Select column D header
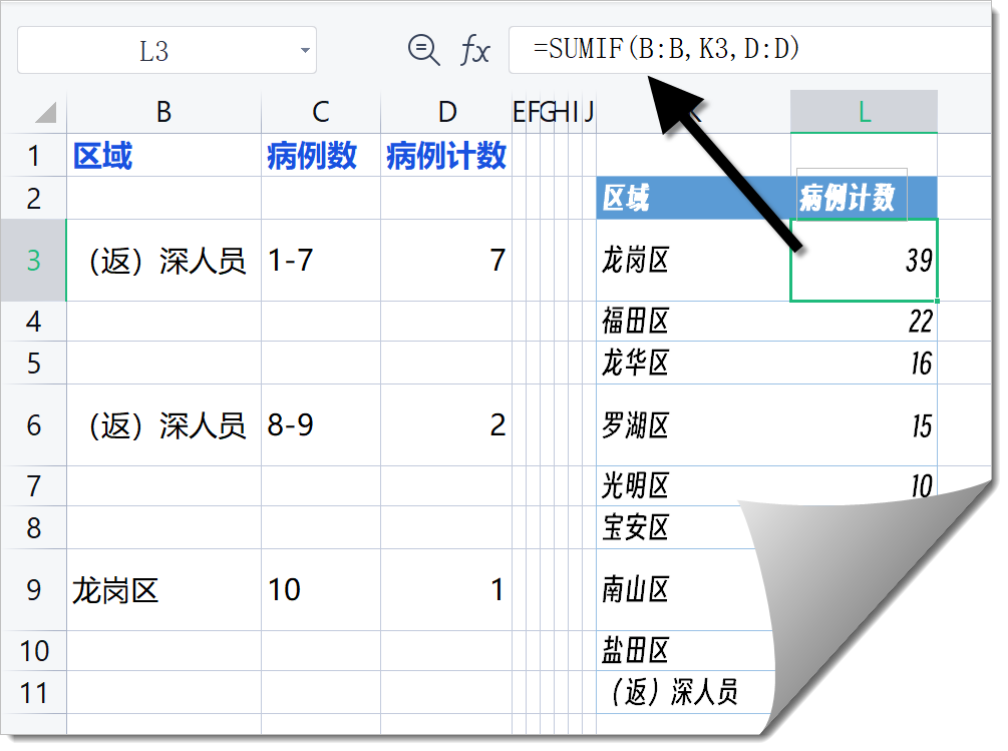 [446, 113]
